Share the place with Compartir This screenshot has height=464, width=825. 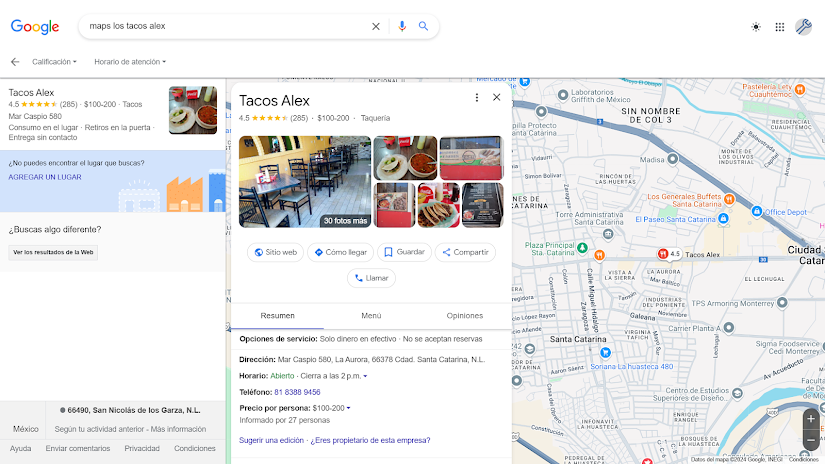[465, 253]
